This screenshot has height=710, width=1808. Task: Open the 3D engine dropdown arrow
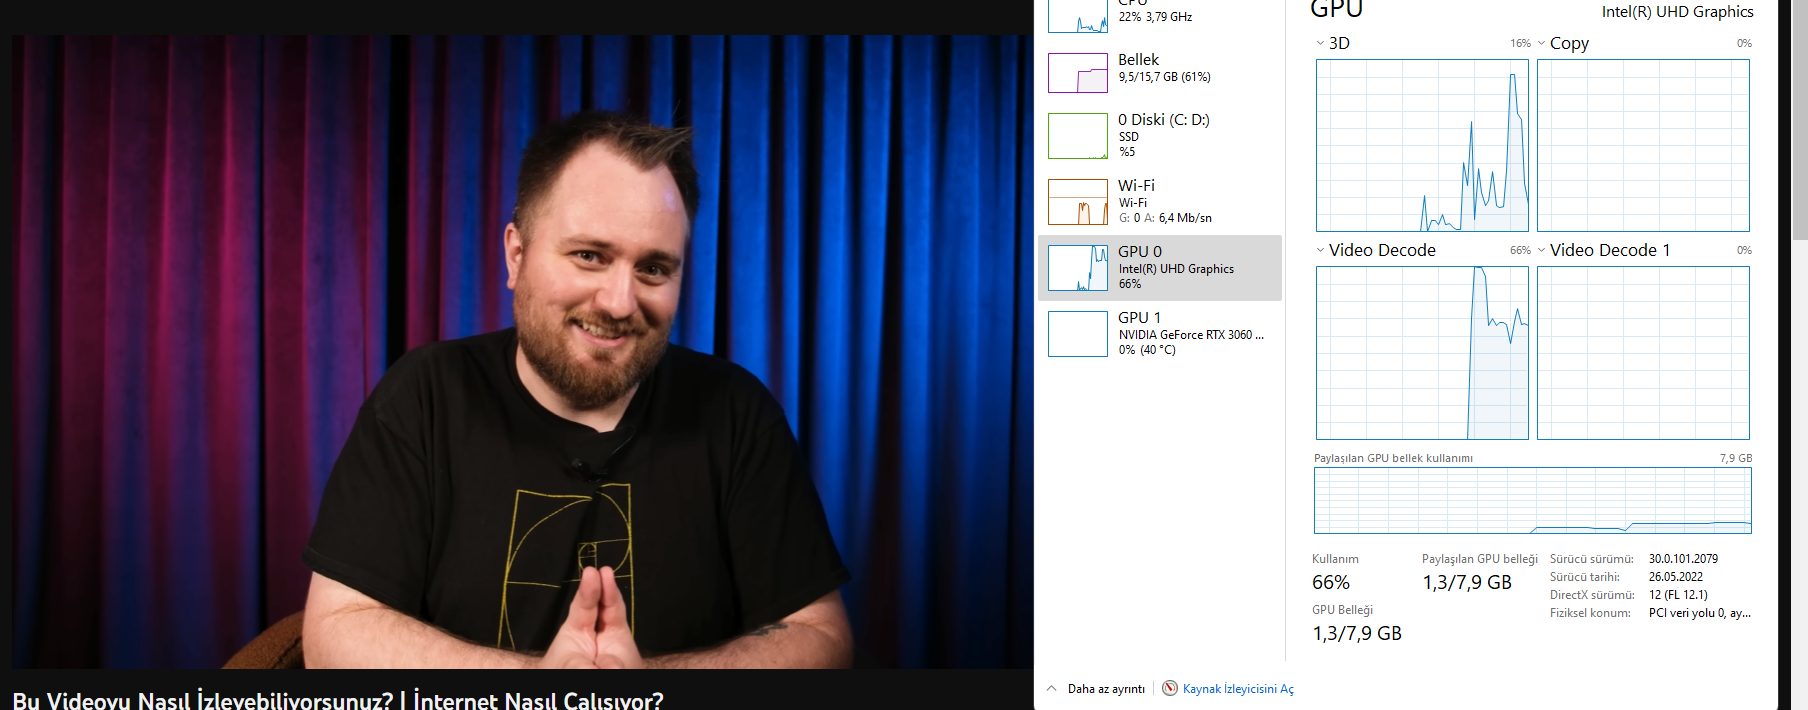click(1320, 43)
